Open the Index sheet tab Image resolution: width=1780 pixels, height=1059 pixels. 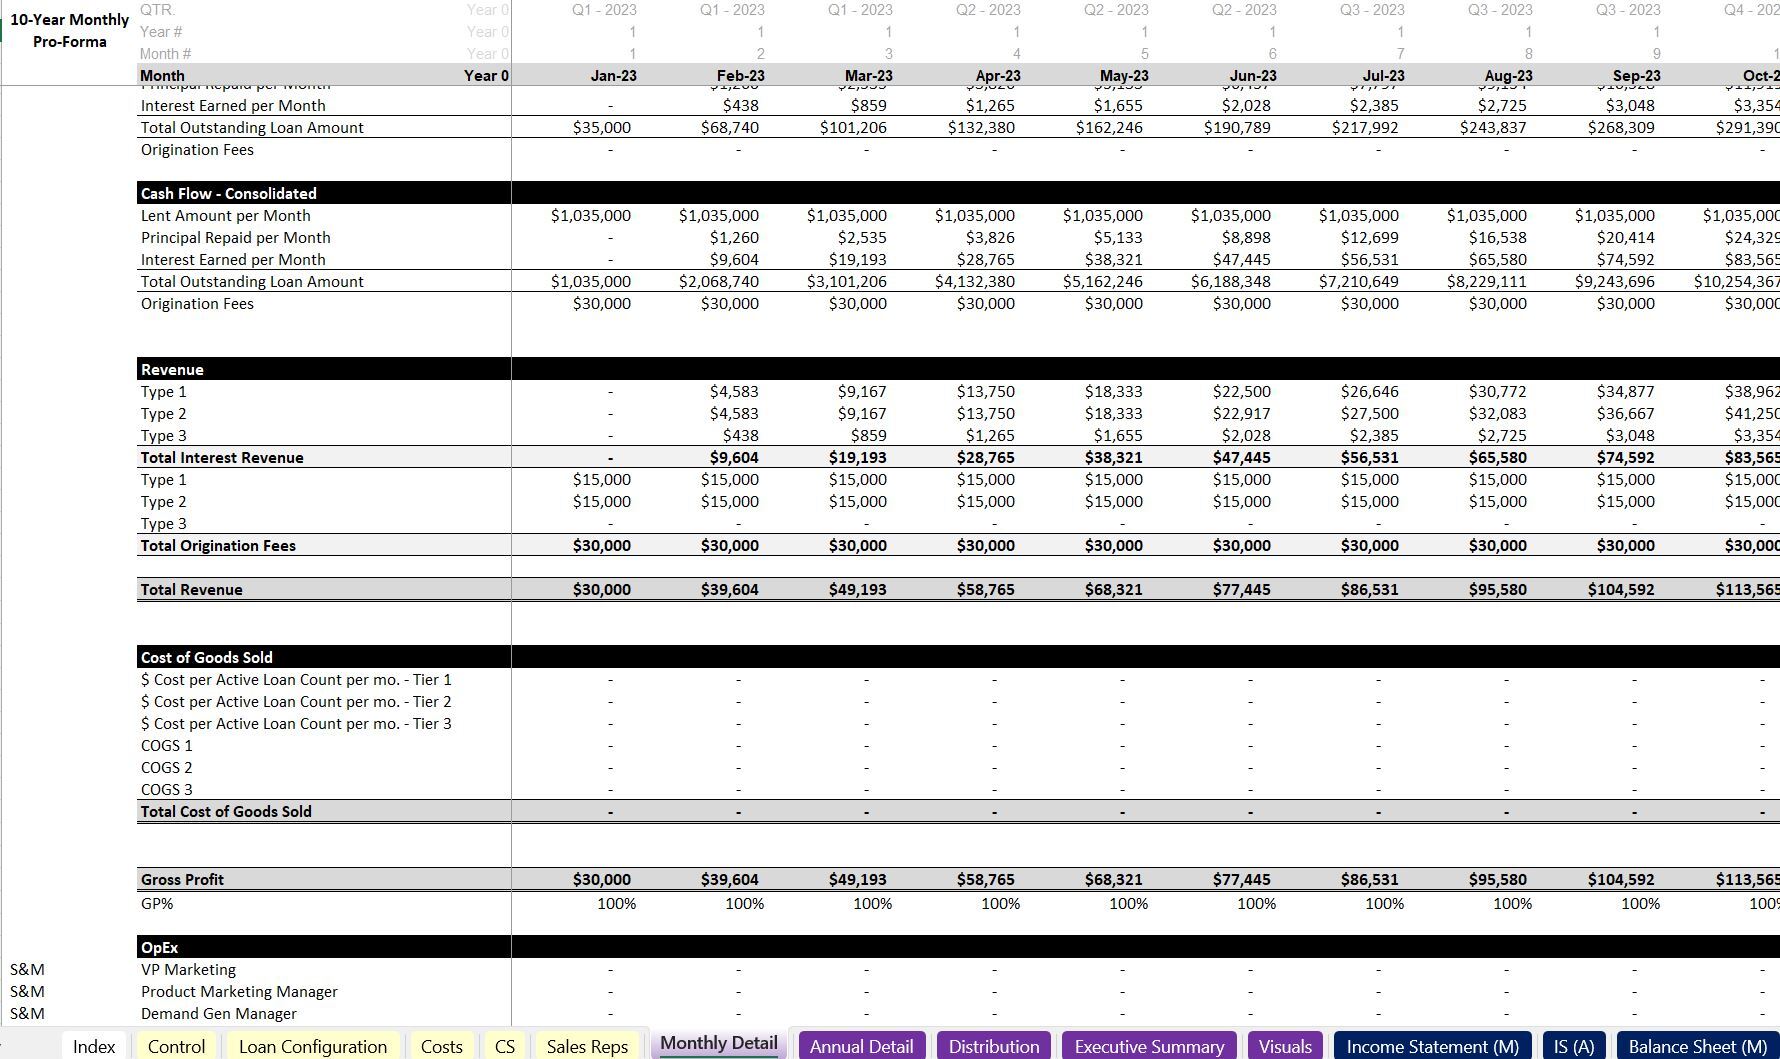(94, 1046)
